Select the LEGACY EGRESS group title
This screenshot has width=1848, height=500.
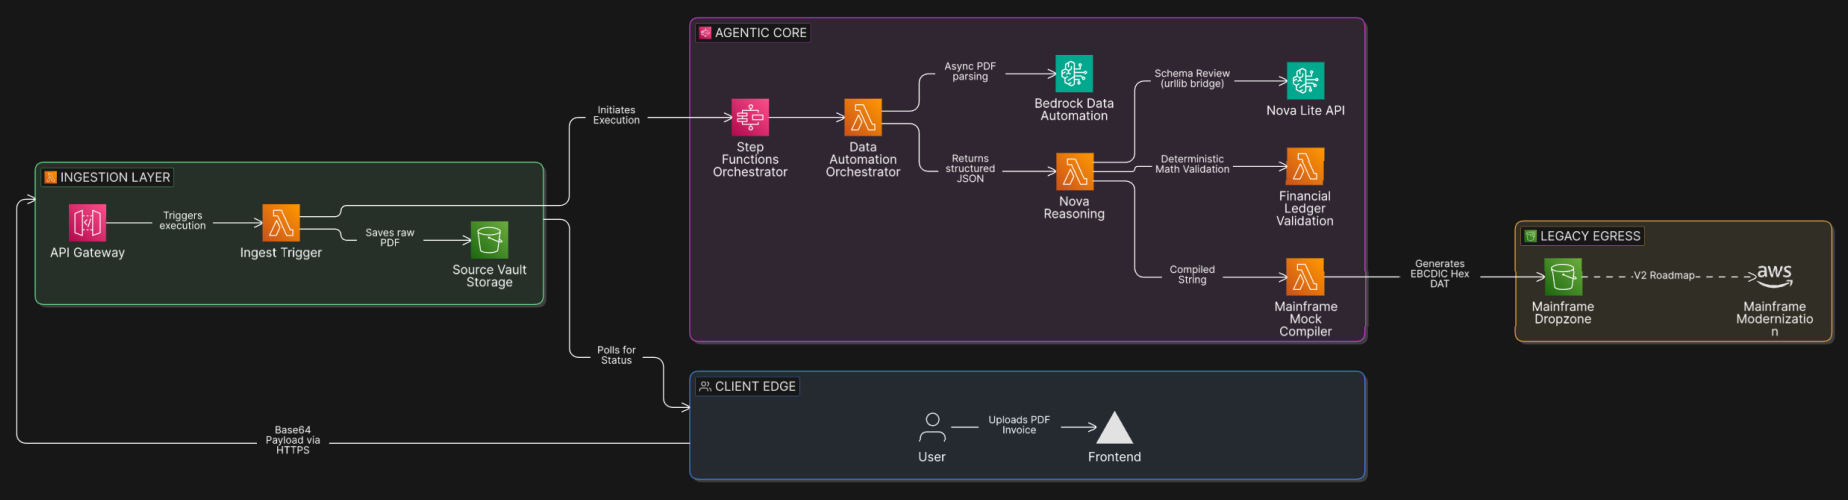pyautogui.click(x=1590, y=236)
